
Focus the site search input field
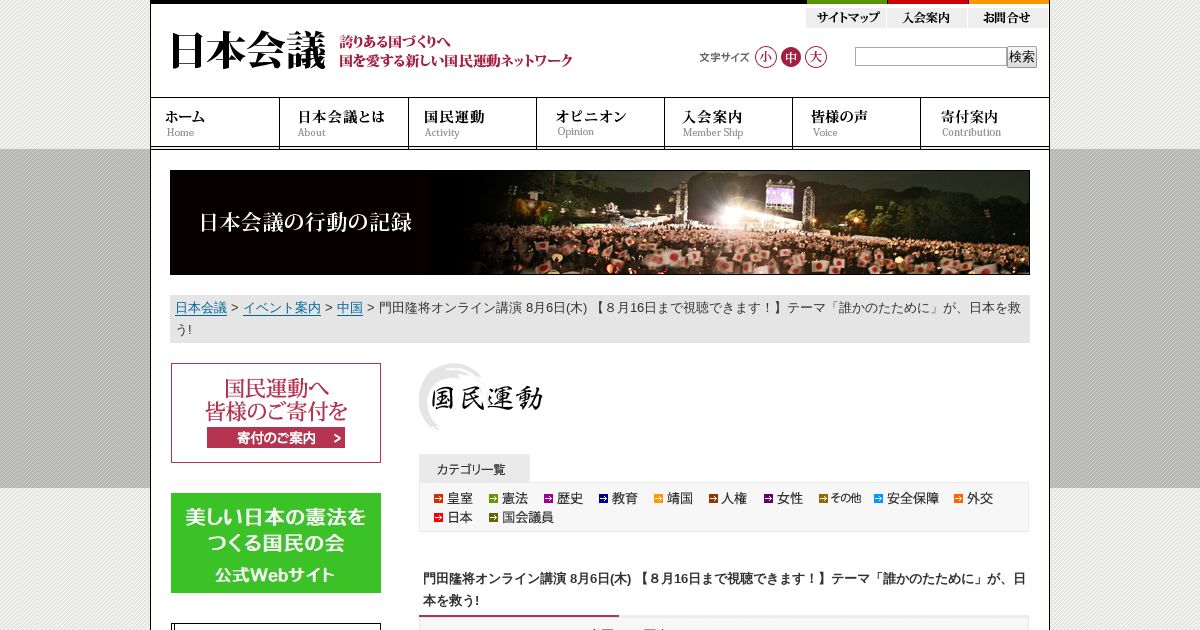930,57
